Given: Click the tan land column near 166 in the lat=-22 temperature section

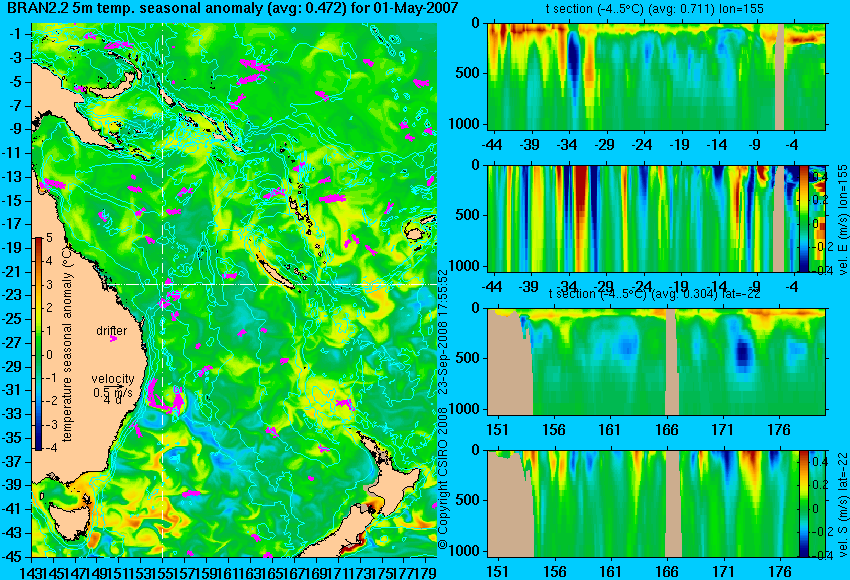Looking at the screenshot, I should pos(672,362).
